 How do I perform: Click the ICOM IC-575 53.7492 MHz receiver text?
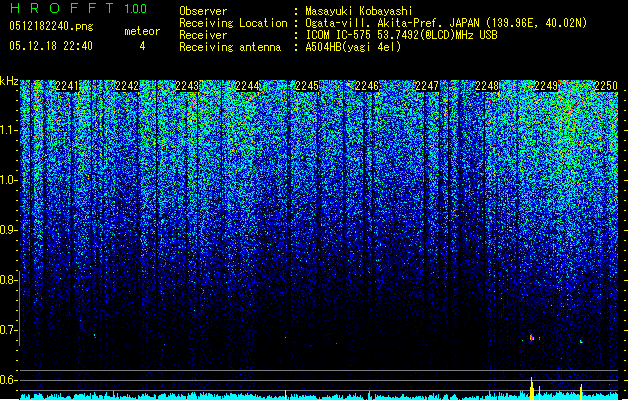click(402, 35)
